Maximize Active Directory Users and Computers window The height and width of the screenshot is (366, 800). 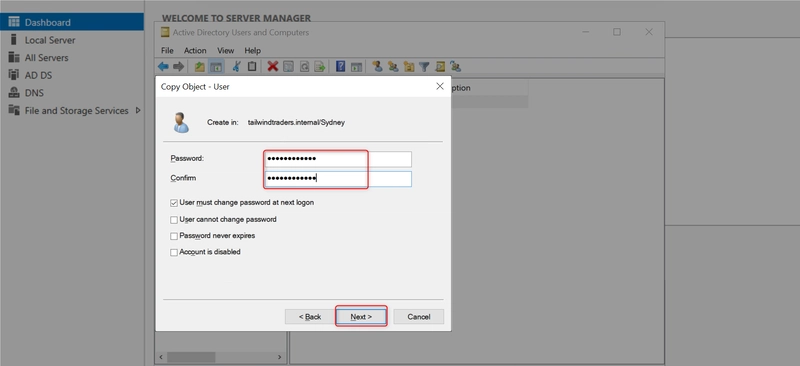pos(617,32)
